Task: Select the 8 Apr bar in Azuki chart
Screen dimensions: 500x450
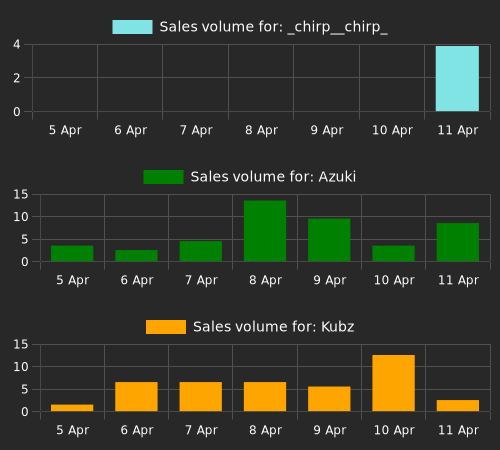Action: click(x=265, y=231)
